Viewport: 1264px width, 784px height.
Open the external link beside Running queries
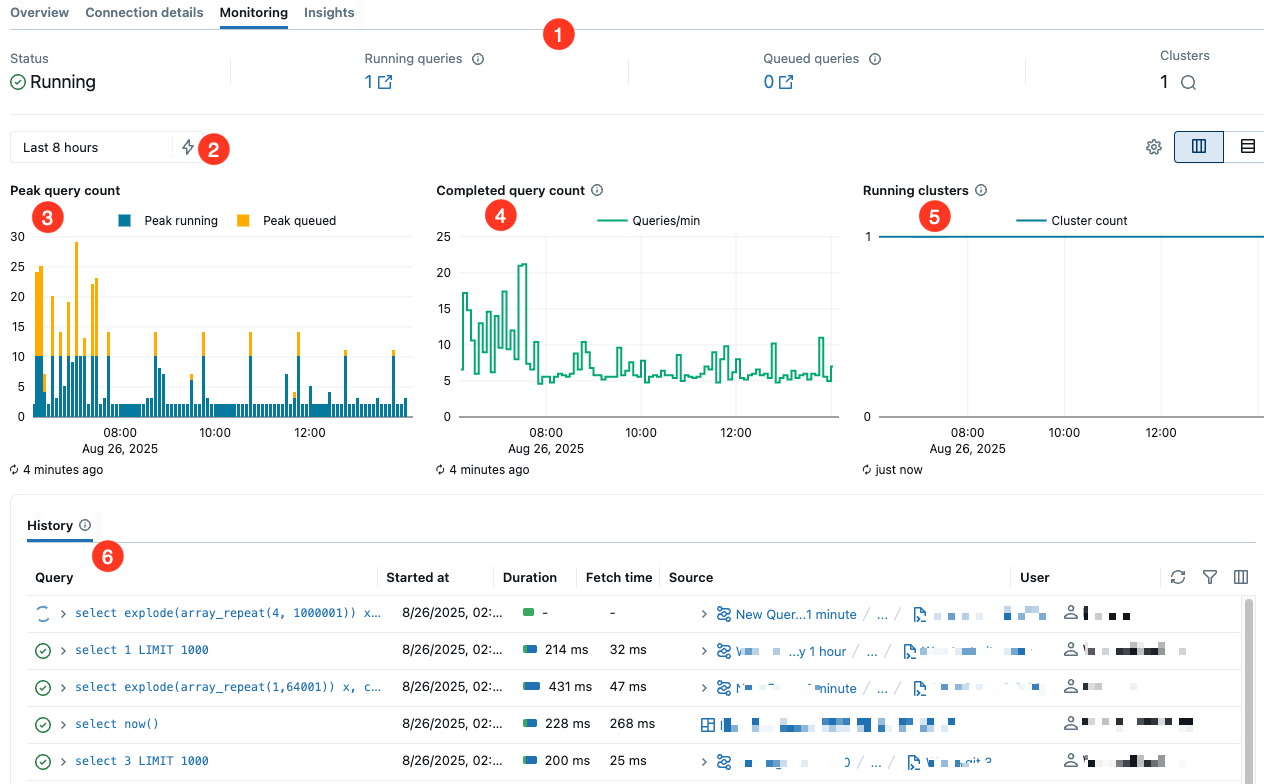pyautogui.click(x=386, y=82)
